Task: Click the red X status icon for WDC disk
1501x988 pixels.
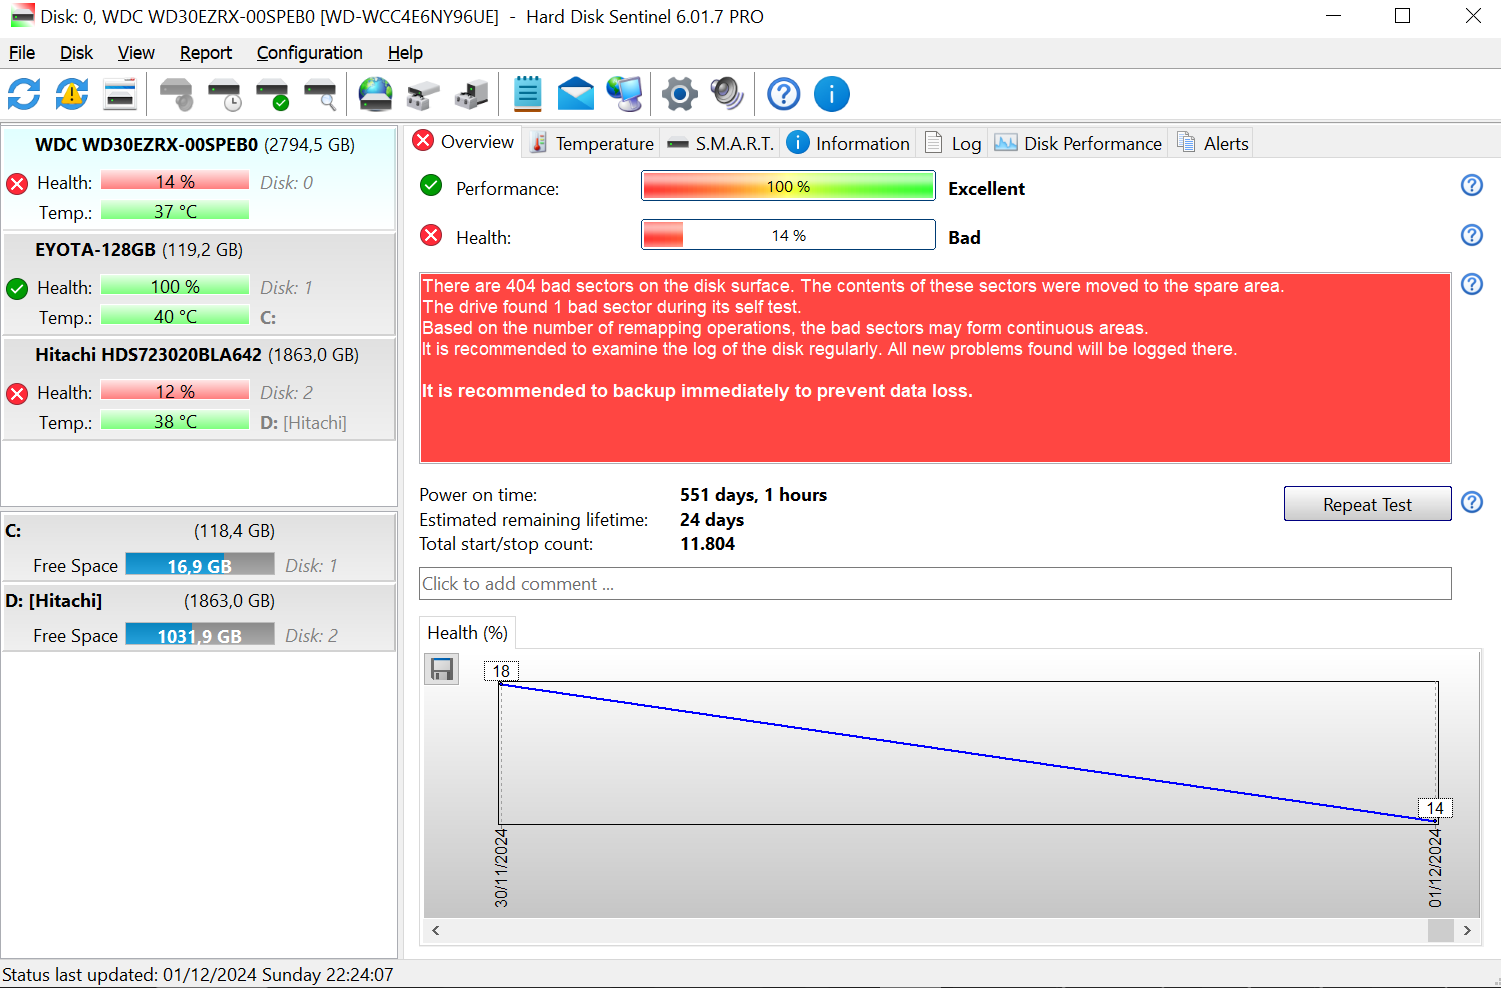Action: [x=17, y=184]
